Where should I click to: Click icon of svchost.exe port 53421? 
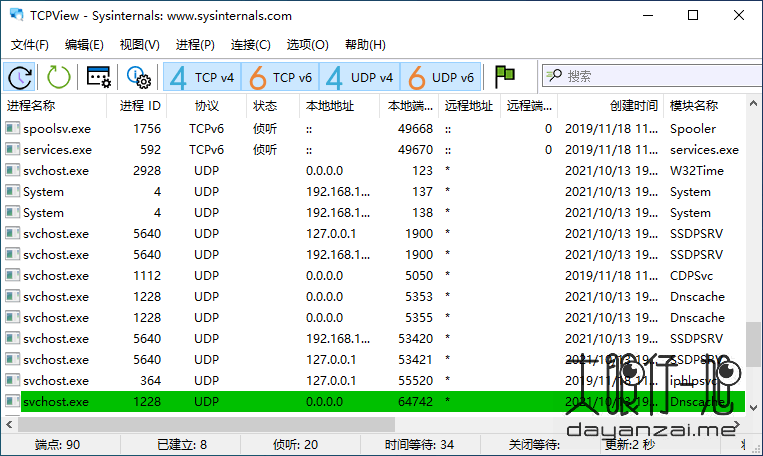[x=13, y=359]
